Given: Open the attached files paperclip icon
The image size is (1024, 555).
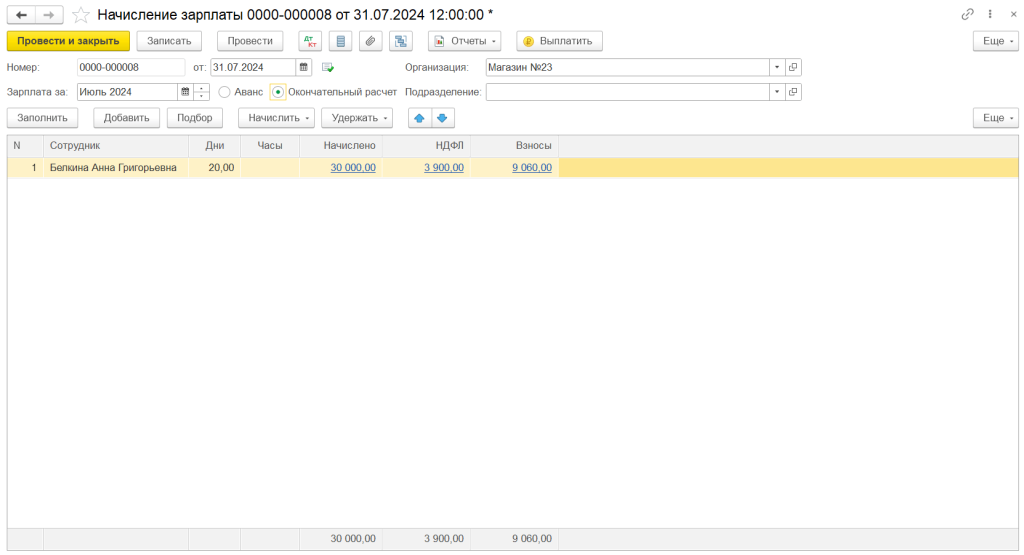Looking at the screenshot, I should pyautogui.click(x=371, y=41).
